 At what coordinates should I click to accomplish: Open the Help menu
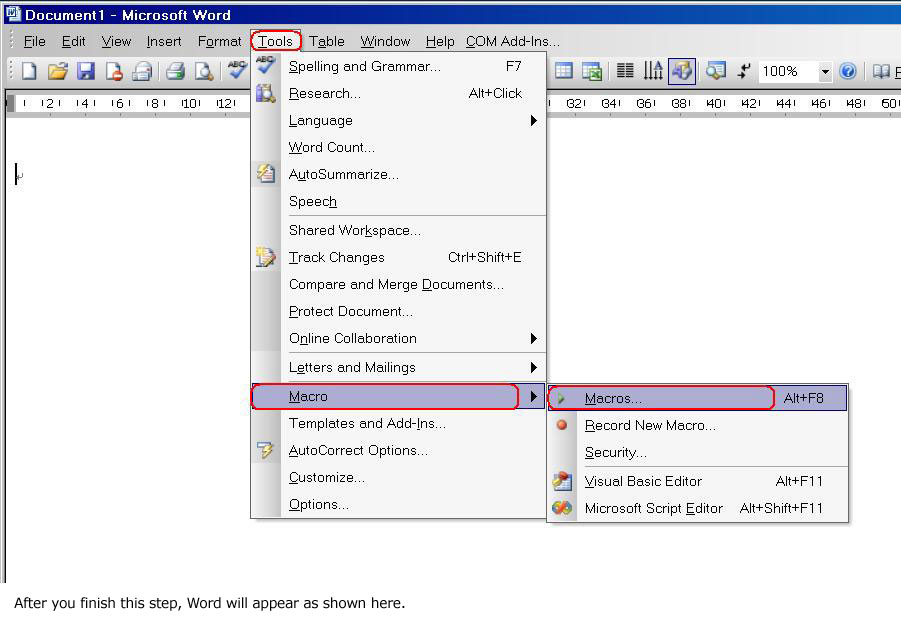[440, 41]
